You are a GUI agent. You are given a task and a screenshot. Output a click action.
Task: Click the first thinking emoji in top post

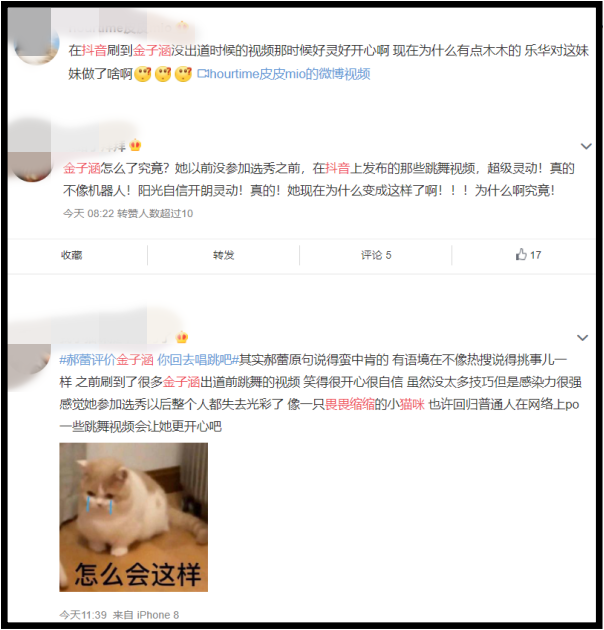pos(143,74)
